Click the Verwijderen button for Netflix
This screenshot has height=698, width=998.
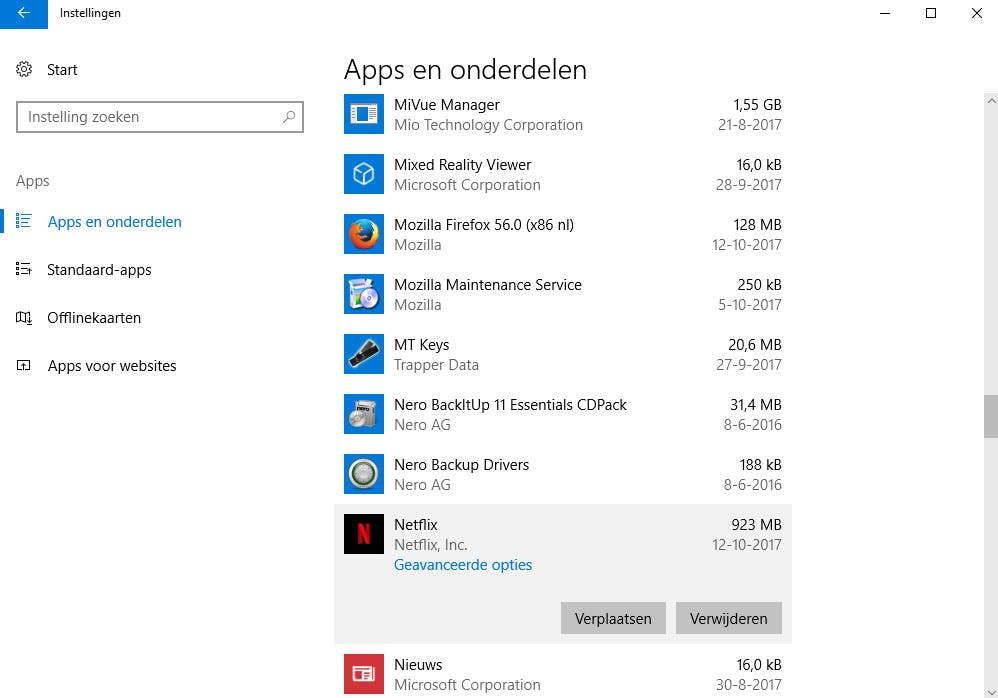coord(728,618)
